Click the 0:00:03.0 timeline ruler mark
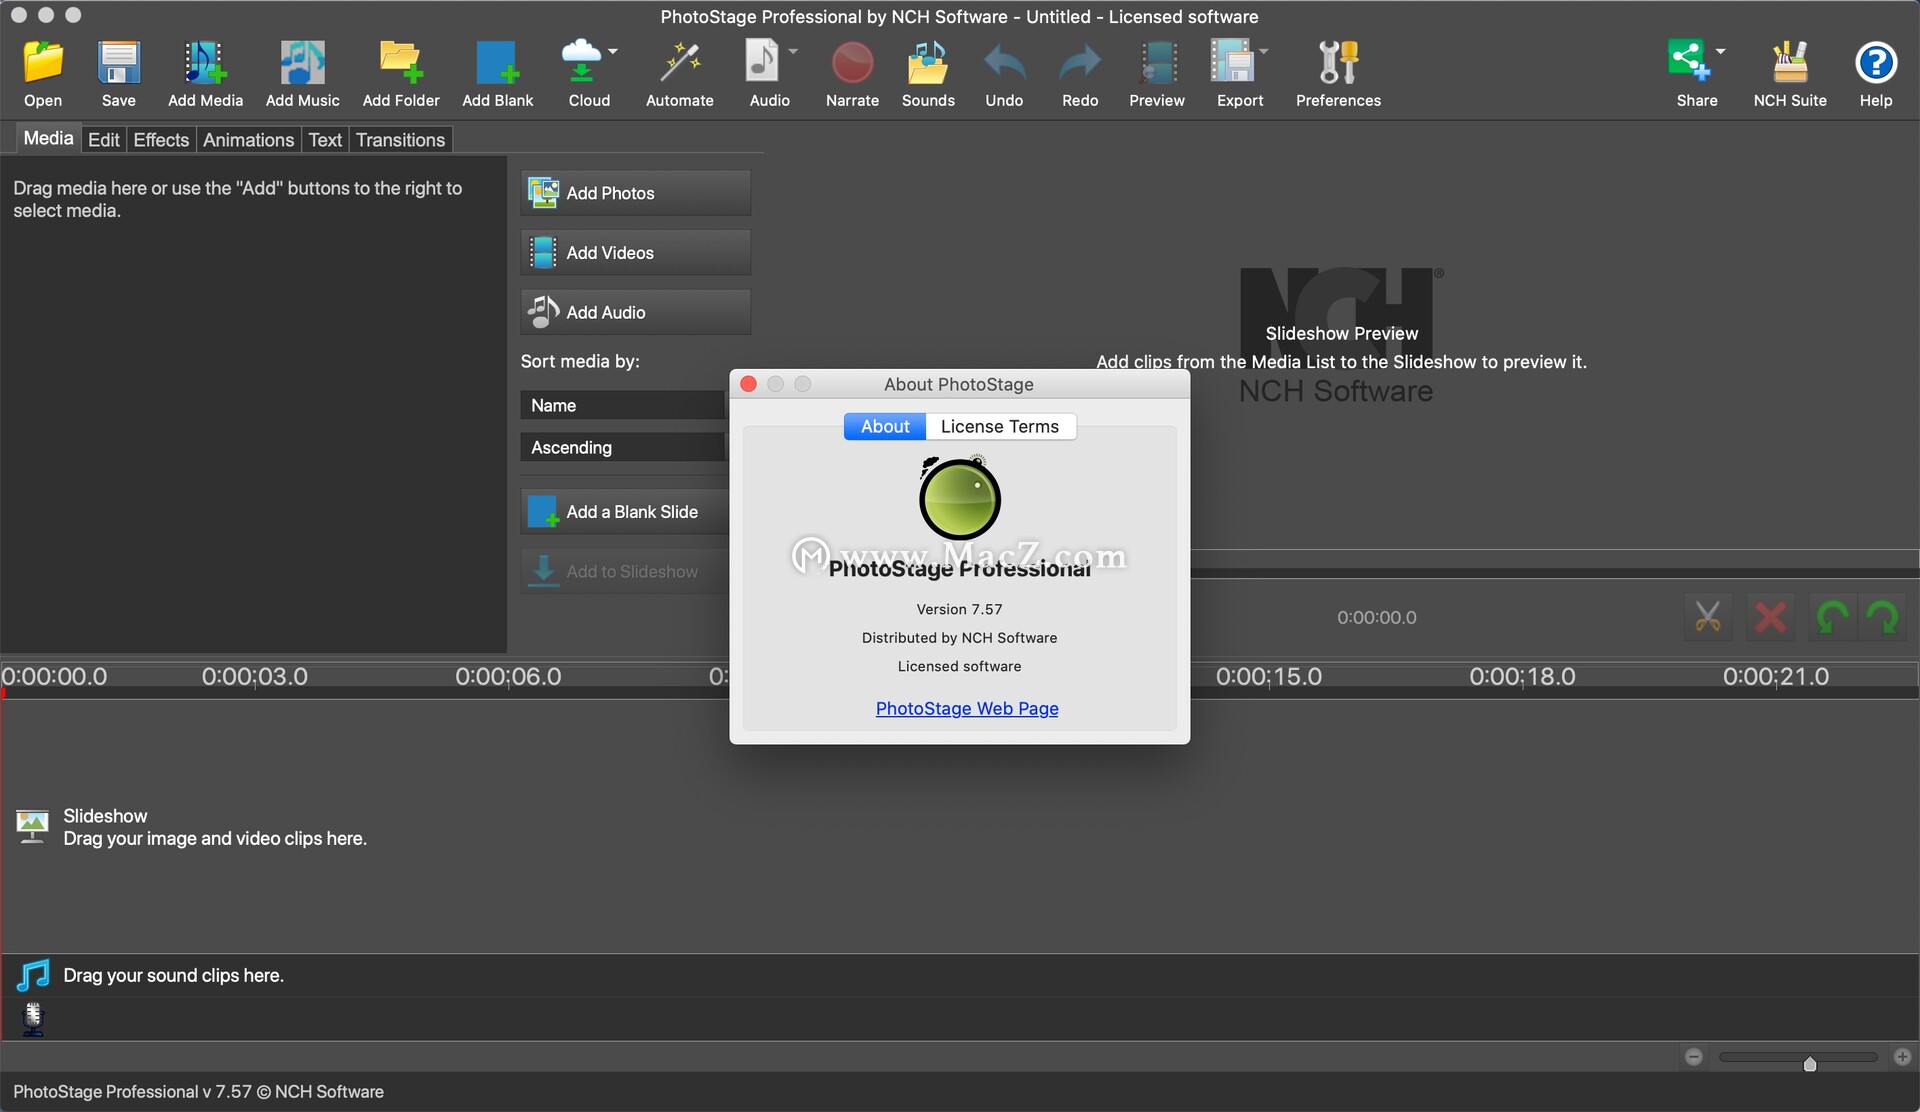 coord(254,676)
